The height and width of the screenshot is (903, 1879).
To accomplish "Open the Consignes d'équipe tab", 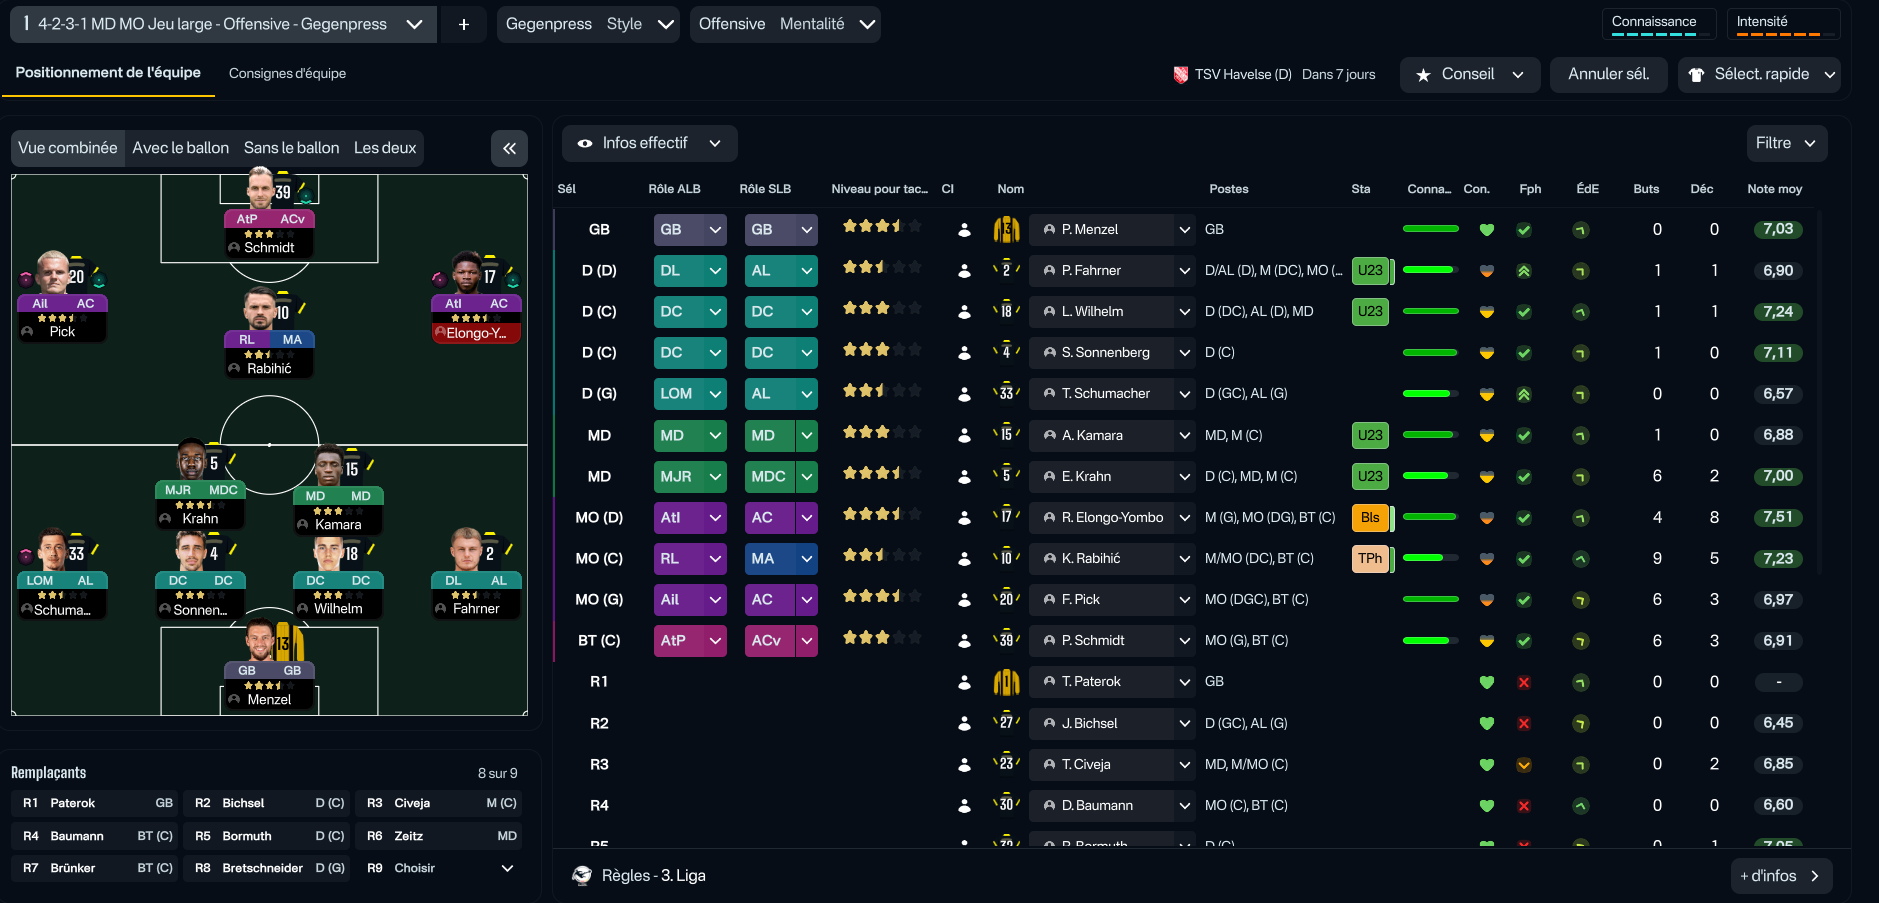I will pyautogui.click(x=287, y=73).
